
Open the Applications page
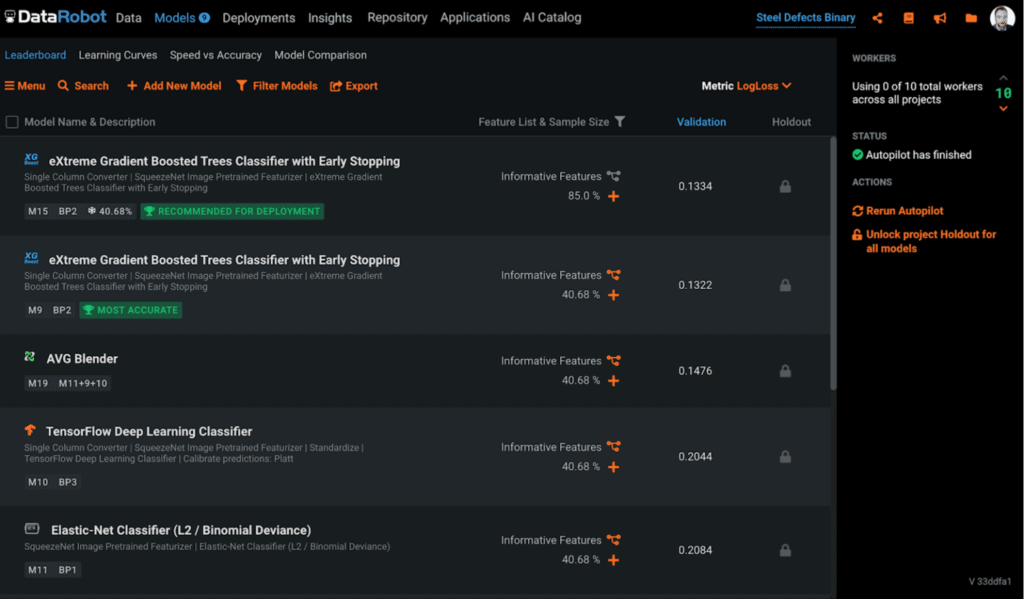point(475,18)
